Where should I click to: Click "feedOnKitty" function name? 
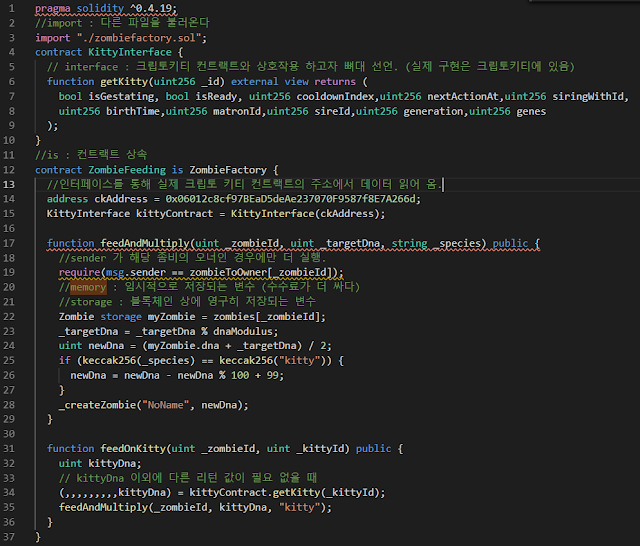click(133, 448)
